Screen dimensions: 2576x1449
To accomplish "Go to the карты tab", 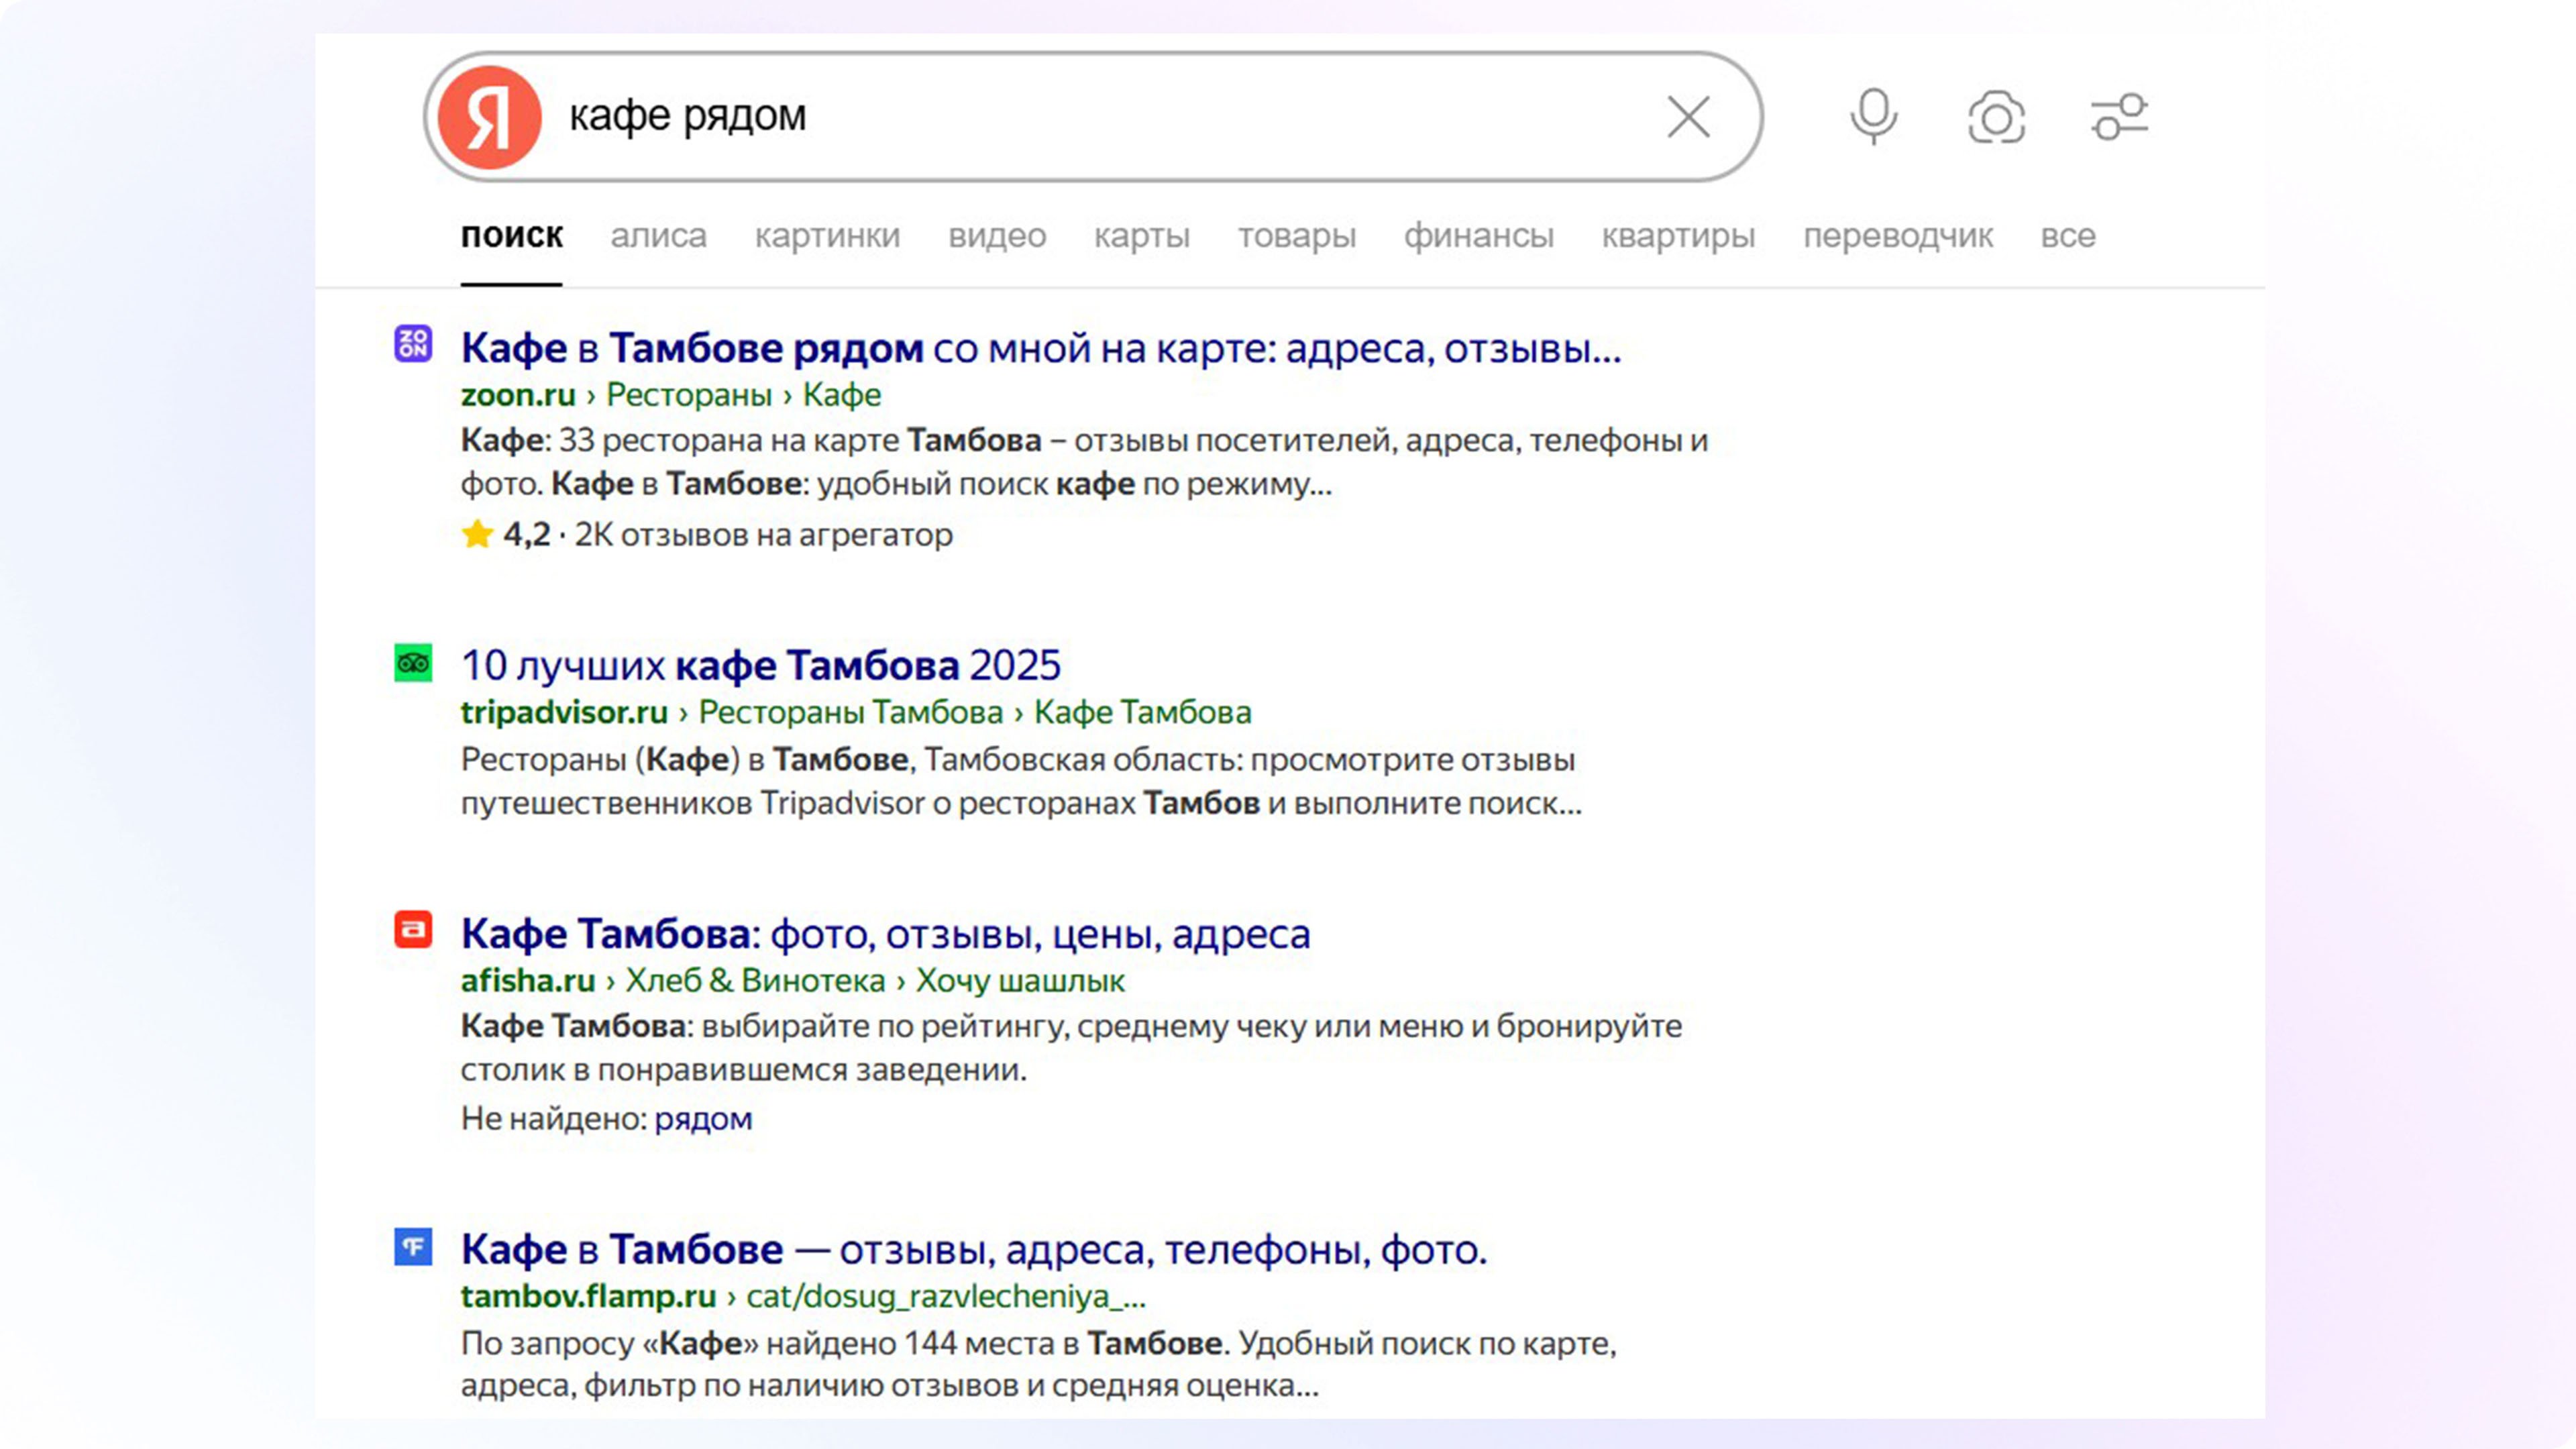I will pyautogui.click(x=1141, y=236).
